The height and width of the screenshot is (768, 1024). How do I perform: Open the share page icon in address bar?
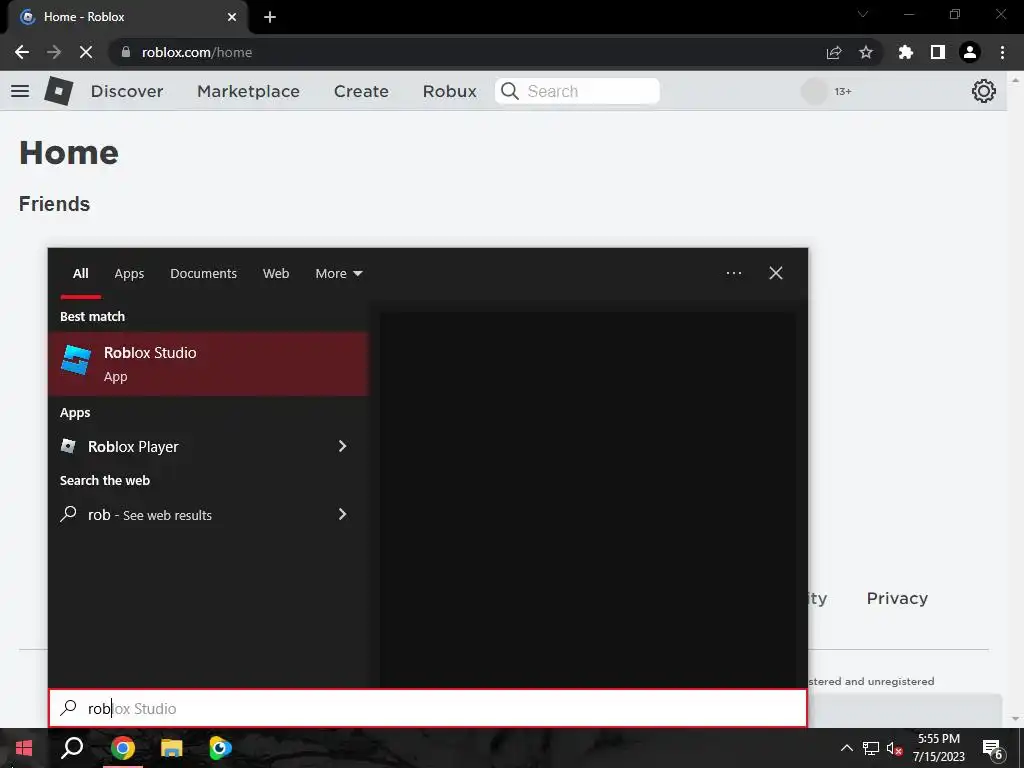click(834, 52)
